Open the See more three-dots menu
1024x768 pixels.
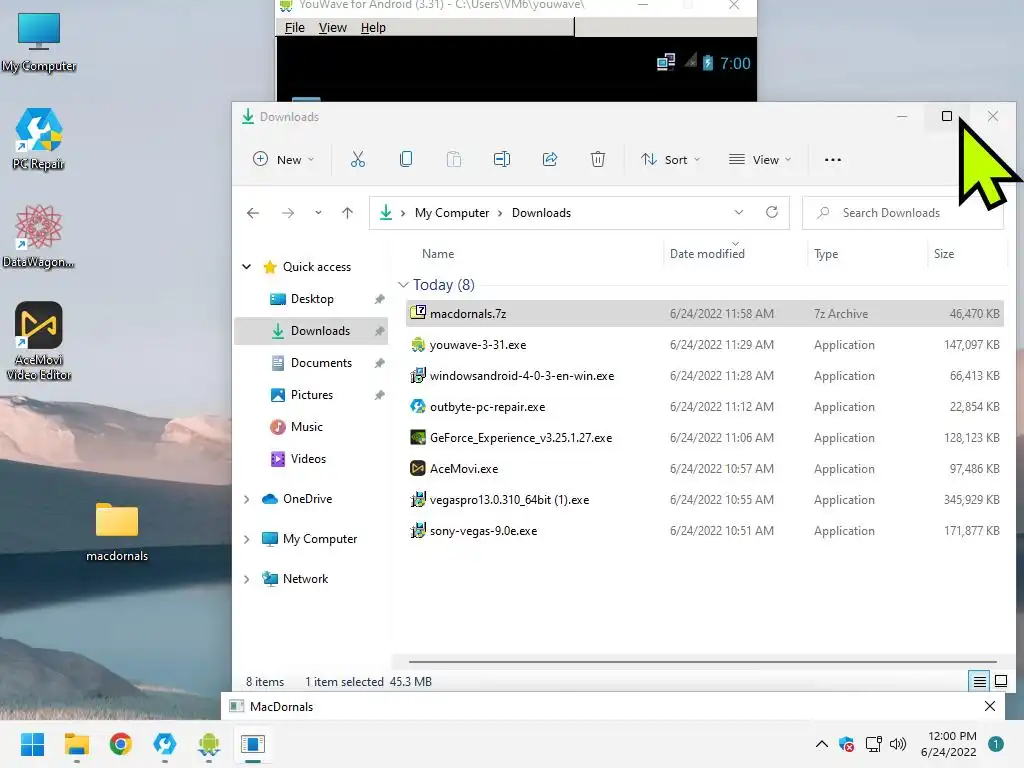[833, 159]
